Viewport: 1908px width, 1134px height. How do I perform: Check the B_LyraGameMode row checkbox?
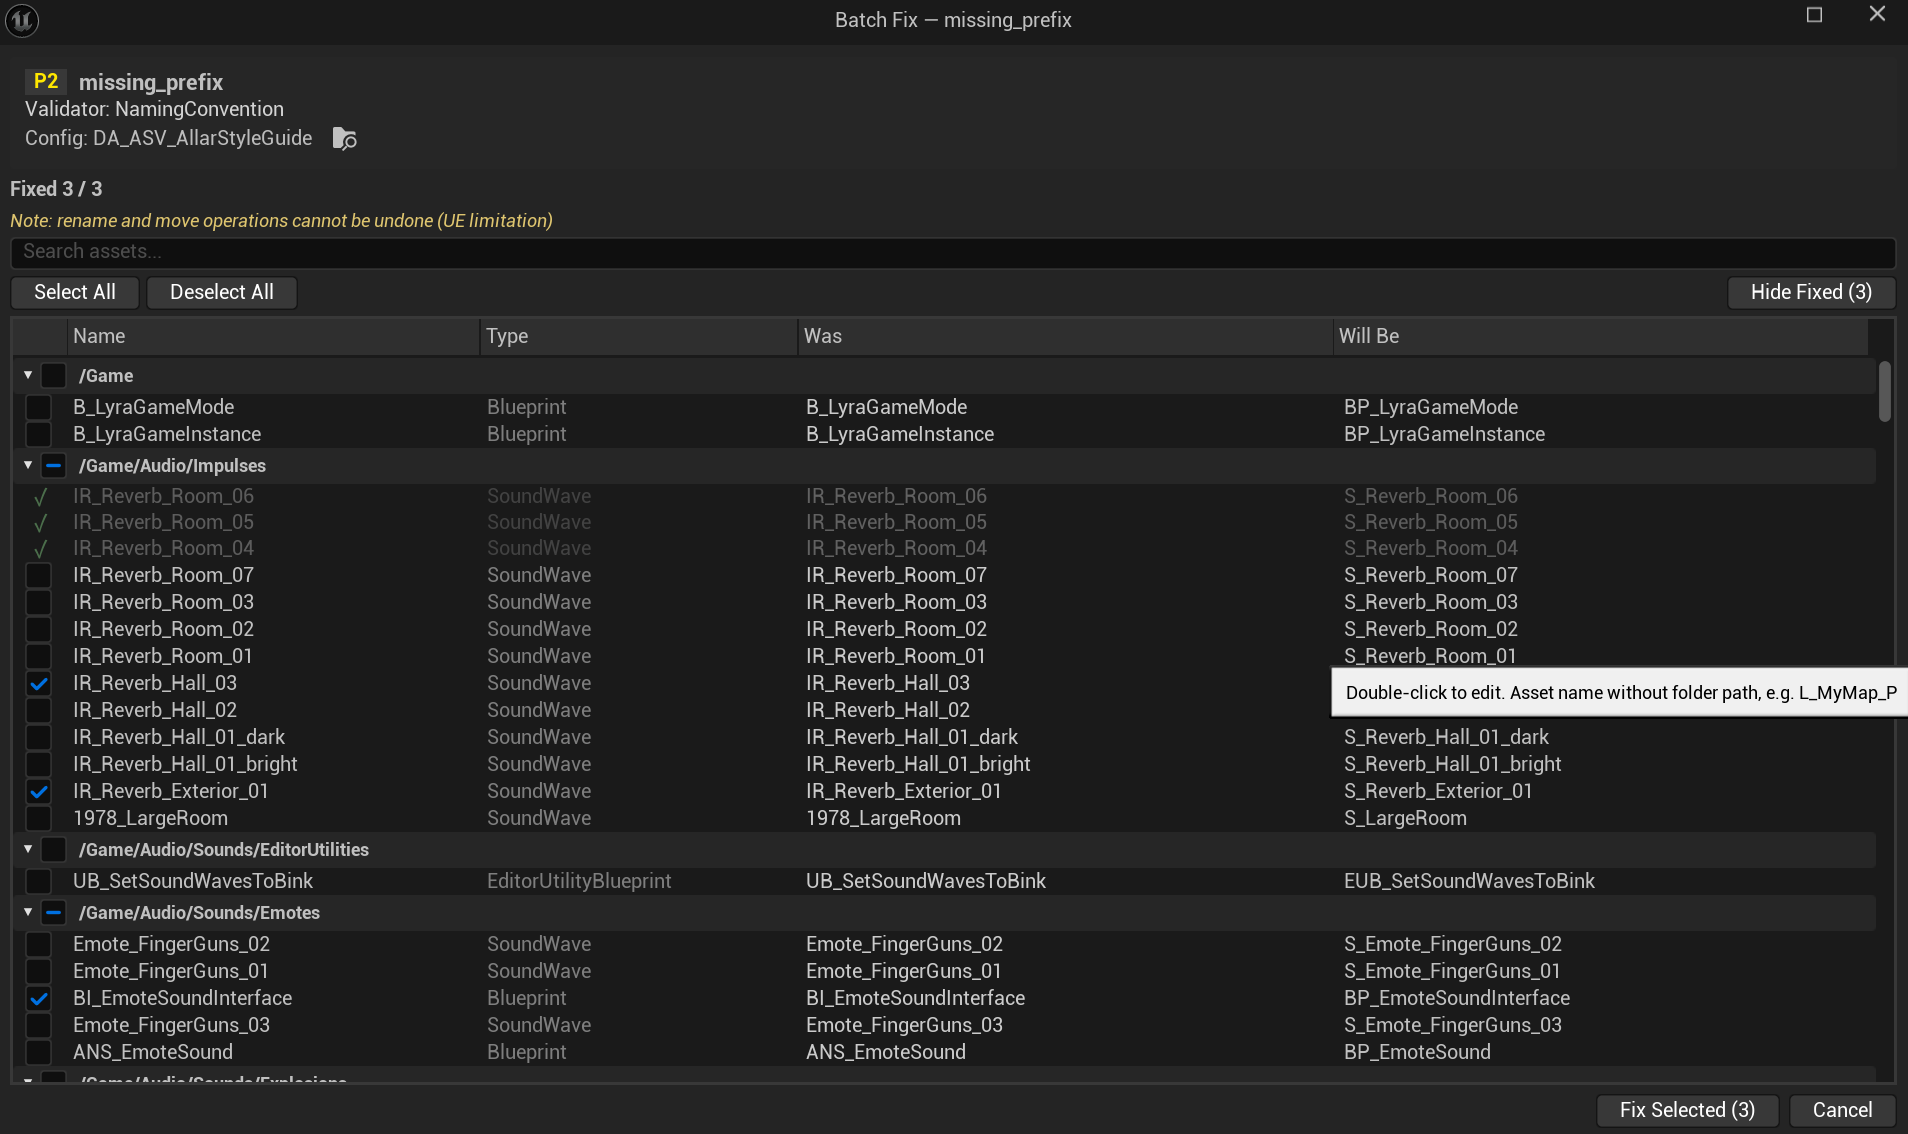pyautogui.click(x=38, y=407)
